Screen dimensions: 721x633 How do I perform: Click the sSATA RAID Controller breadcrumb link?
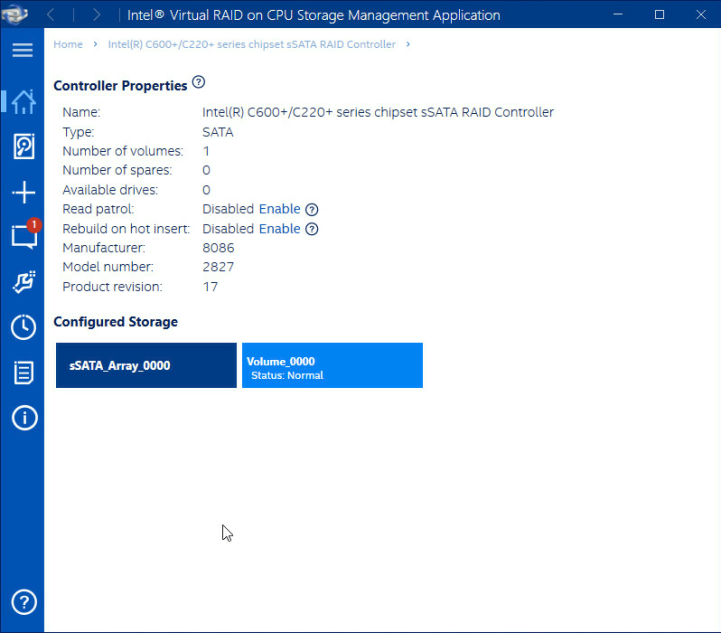pyautogui.click(x=252, y=44)
